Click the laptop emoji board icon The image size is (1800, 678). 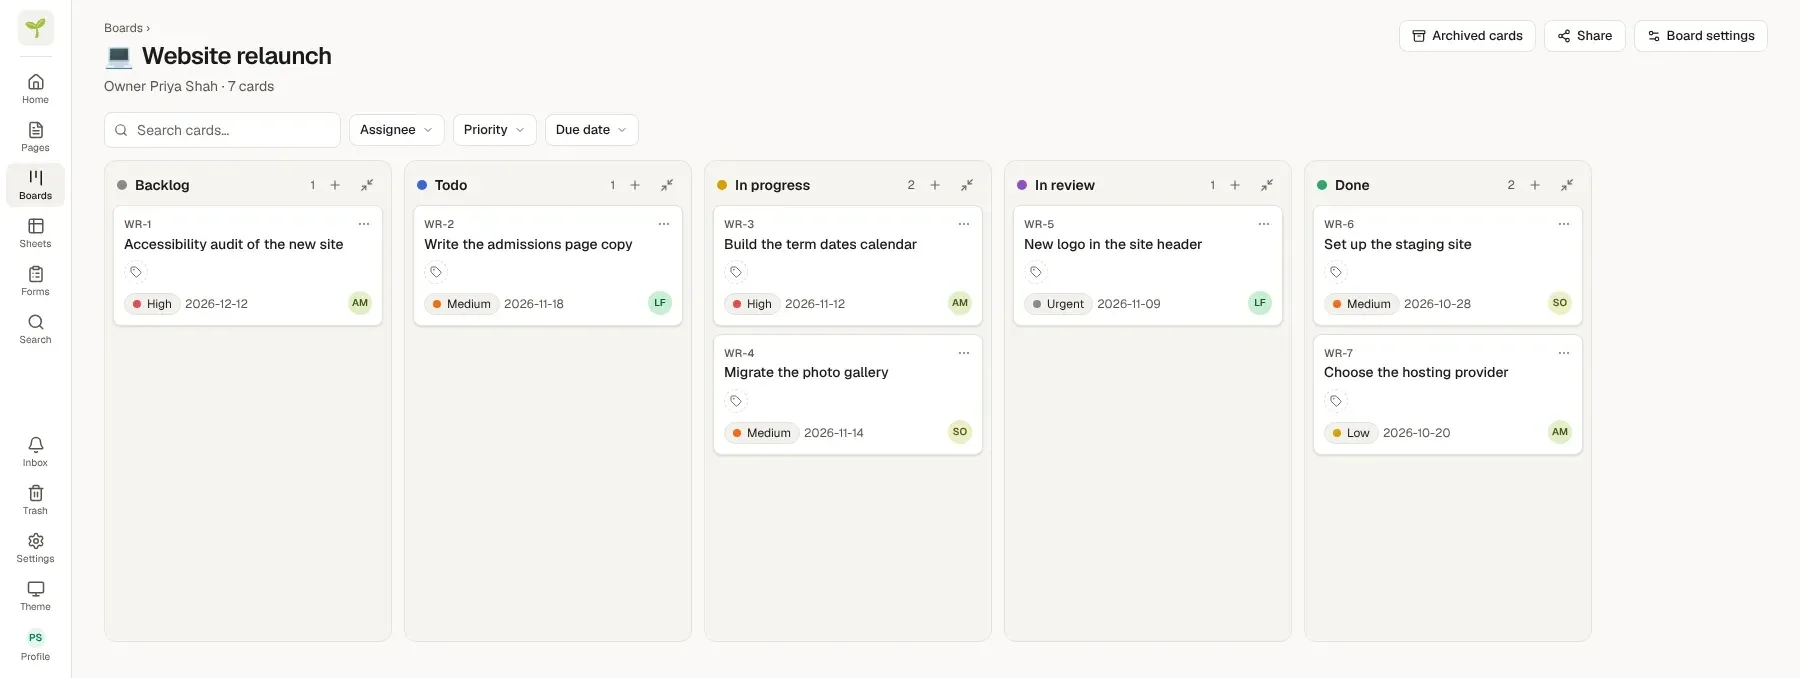click(x=119, y=56)
